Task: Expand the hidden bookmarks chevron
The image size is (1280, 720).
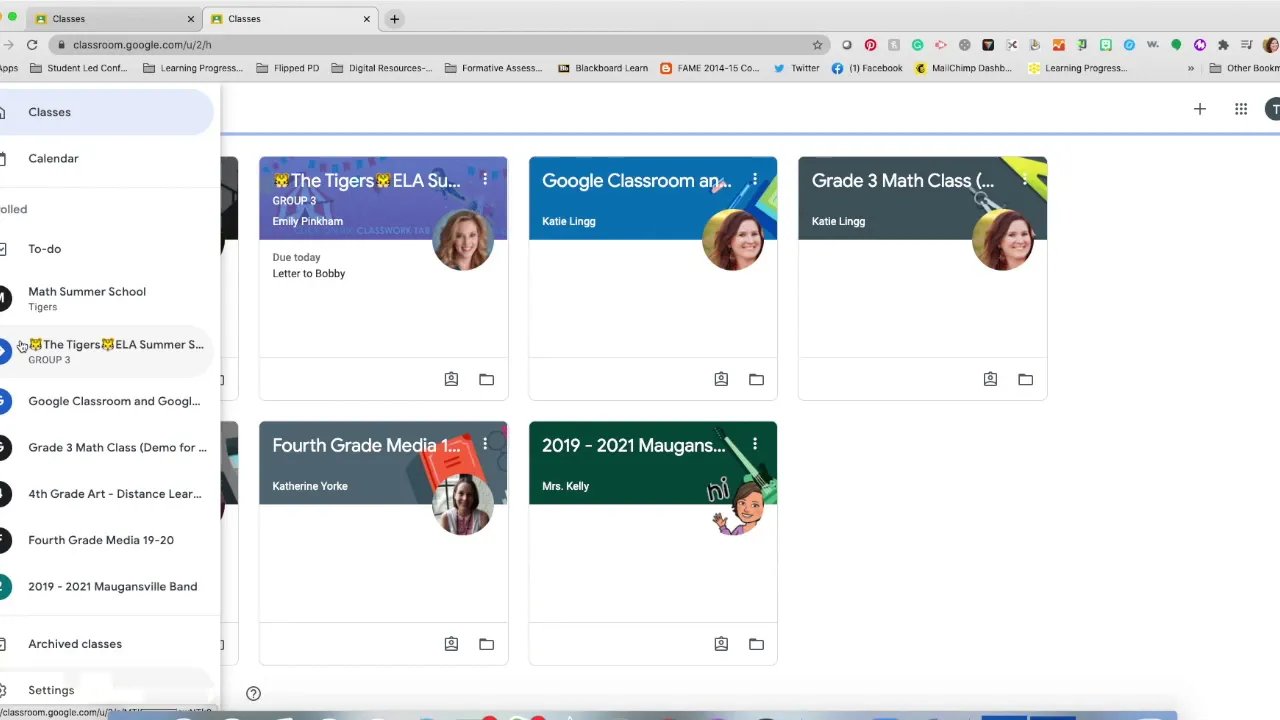Action: click(x=1190, y=68)
